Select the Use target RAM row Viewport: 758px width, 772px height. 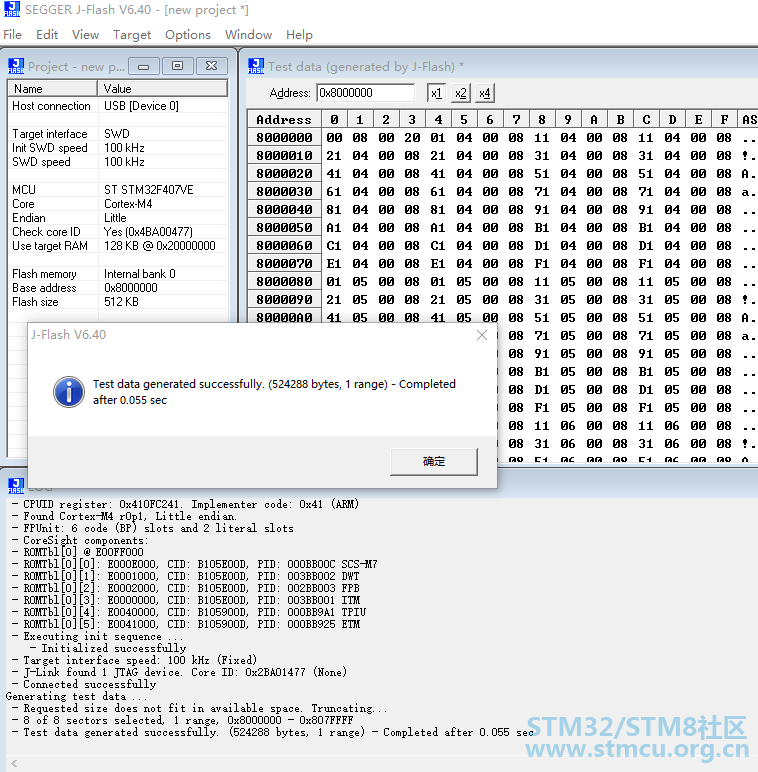click(x=118, y=246)
